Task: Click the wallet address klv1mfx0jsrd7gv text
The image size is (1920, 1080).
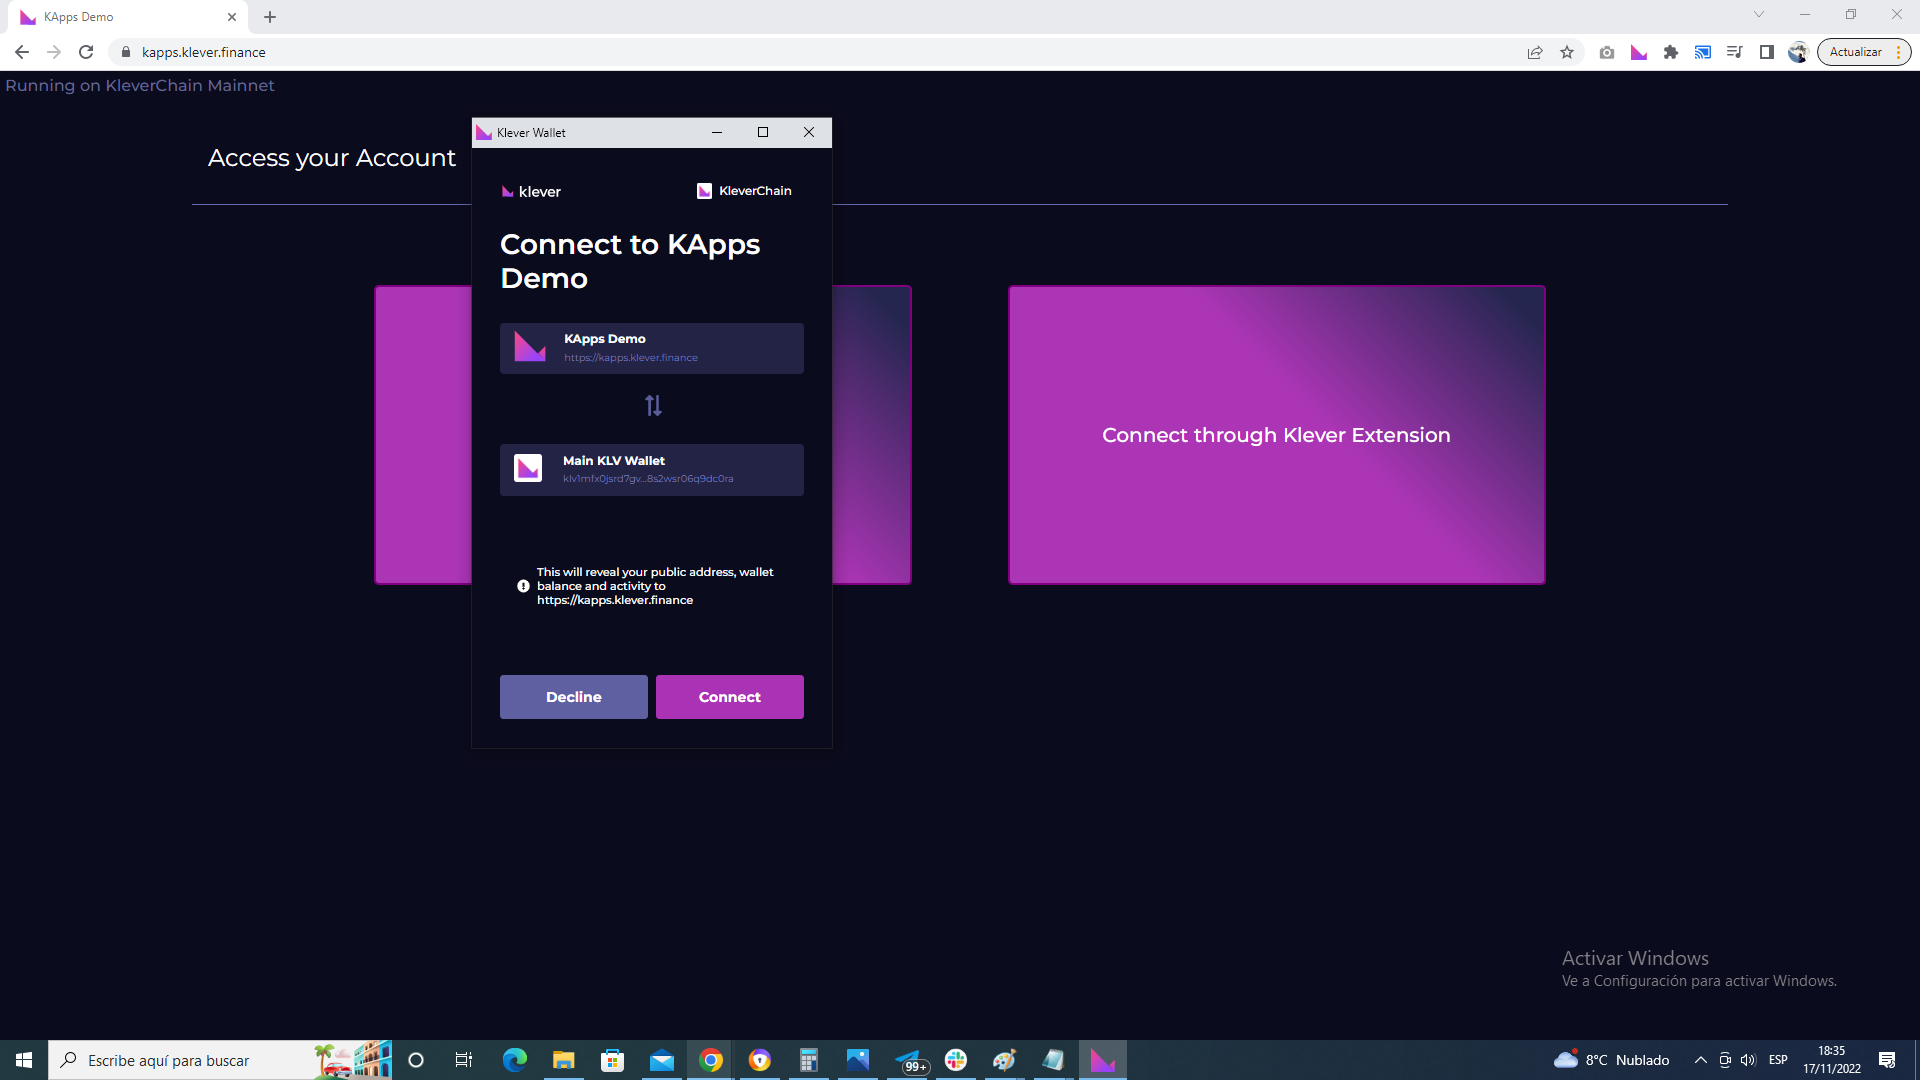Action: pos(648,478)
